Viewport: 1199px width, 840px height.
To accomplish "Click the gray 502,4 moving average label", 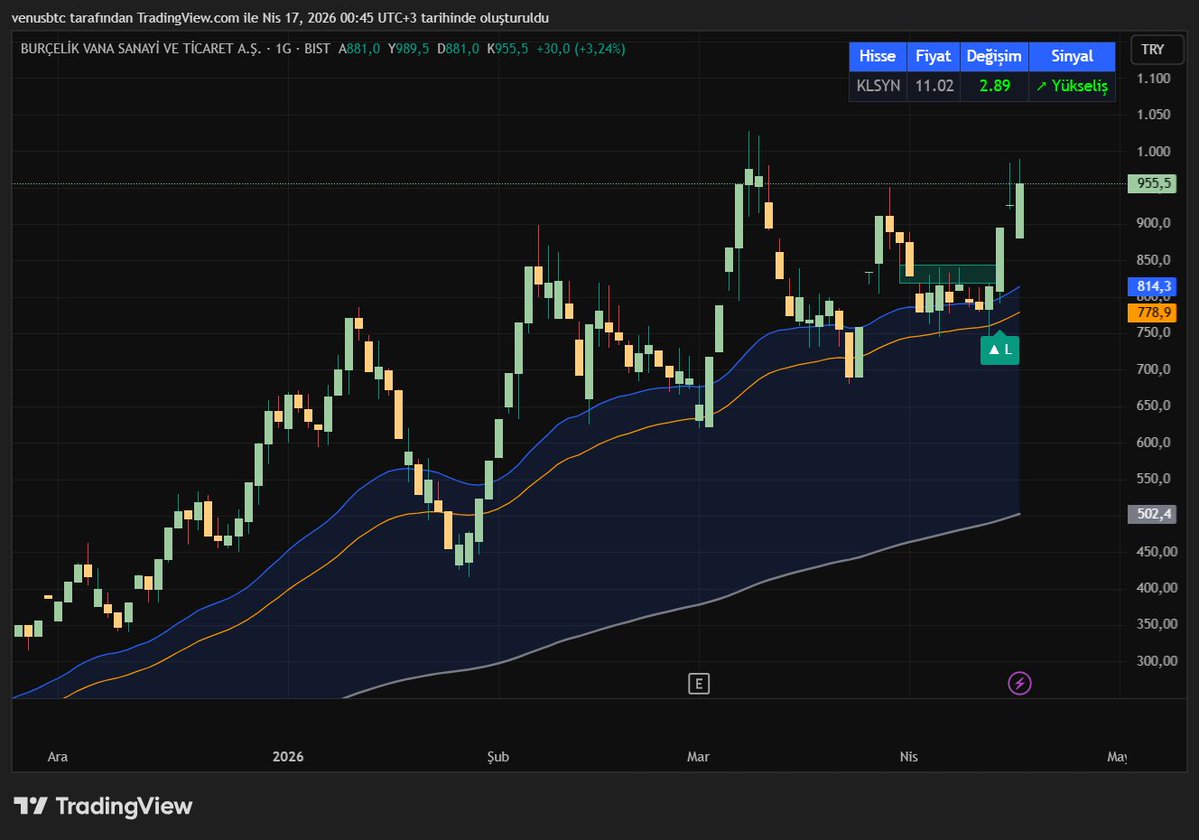I will tap(1152, 514).
